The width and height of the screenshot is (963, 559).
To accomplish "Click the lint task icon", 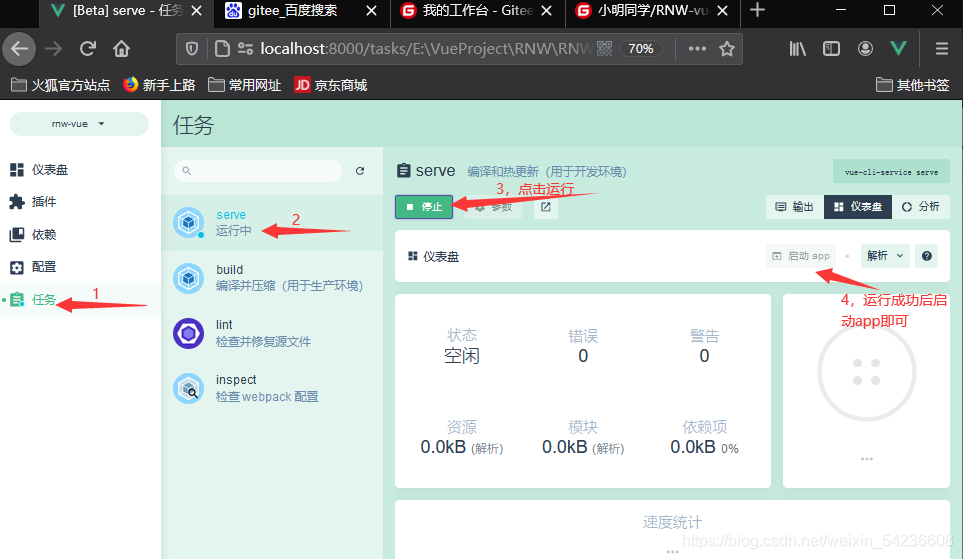I will pyautogui.click(x=189, y=334).
